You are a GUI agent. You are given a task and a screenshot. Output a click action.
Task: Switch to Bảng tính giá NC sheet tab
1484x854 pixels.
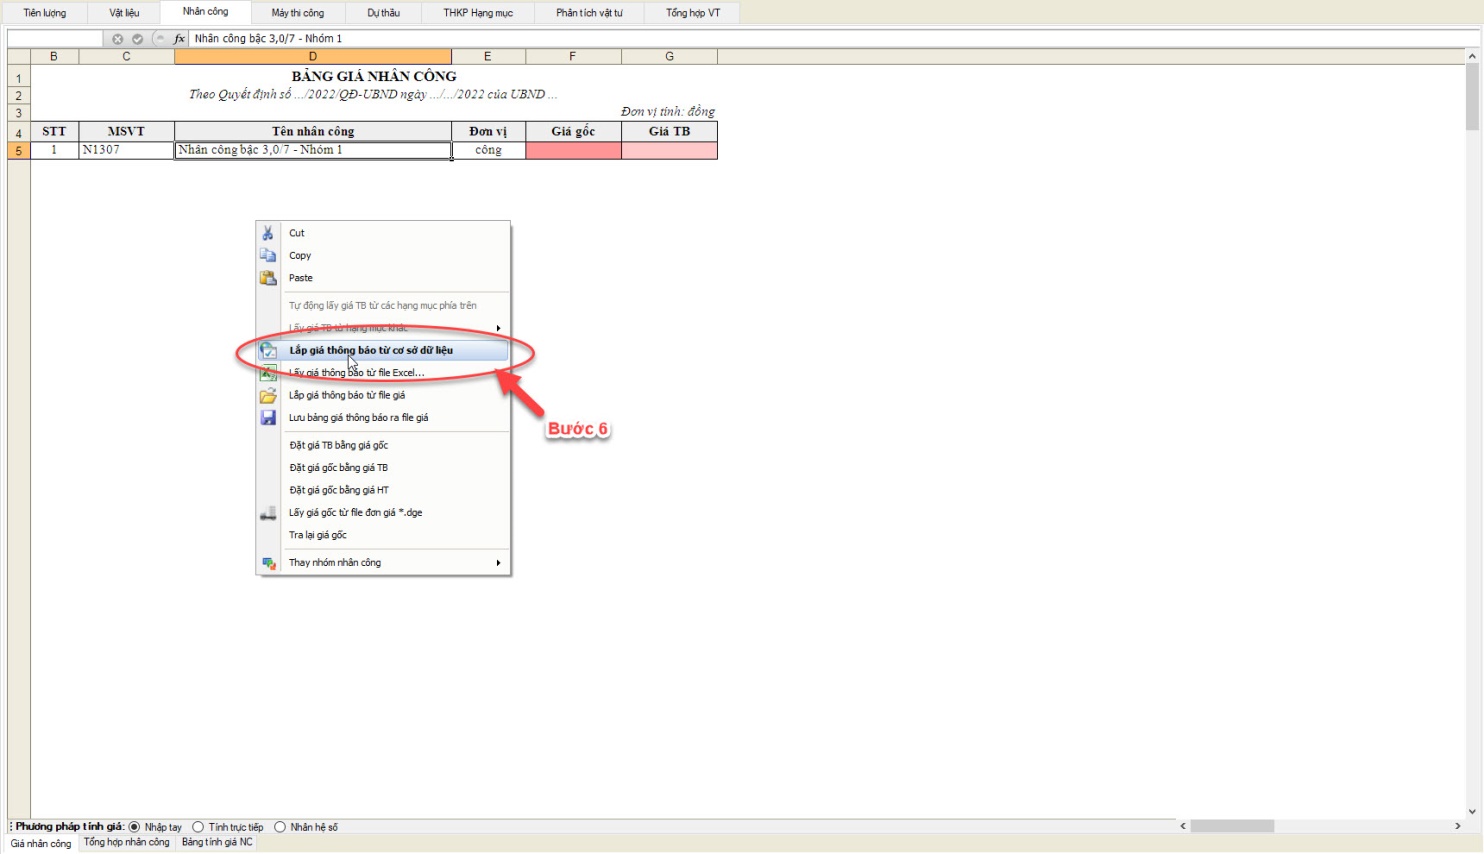click(217, 842)
